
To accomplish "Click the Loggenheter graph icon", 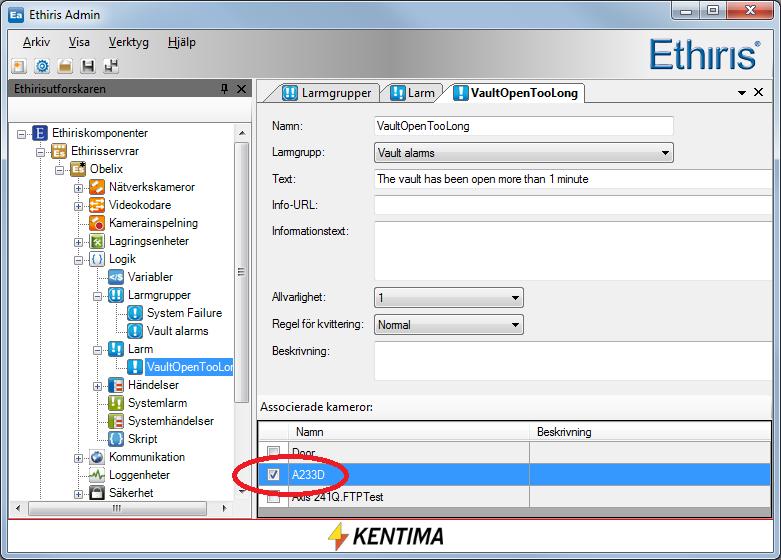I will 97,475.
